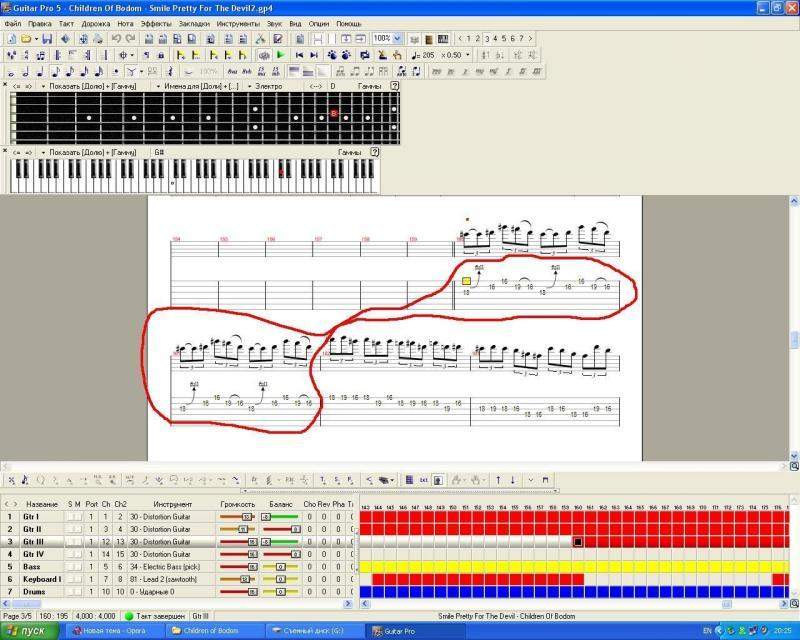The image size is (800, 640).
Task: Select the Keyboard I track row
Action: tap(42, 579)
